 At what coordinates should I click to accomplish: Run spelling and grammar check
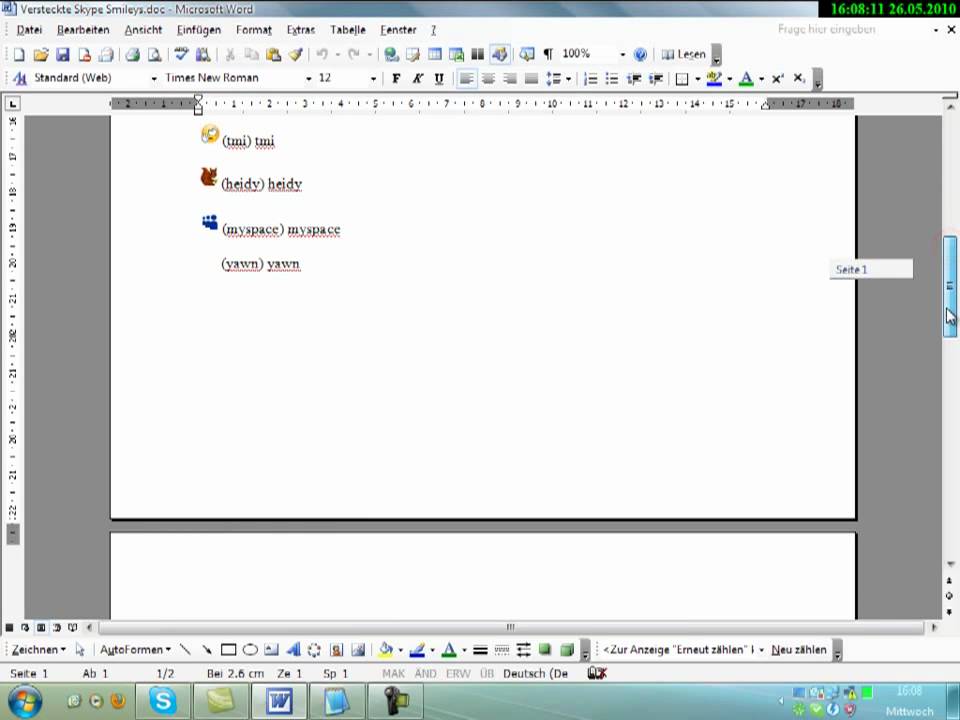point(181,54)
